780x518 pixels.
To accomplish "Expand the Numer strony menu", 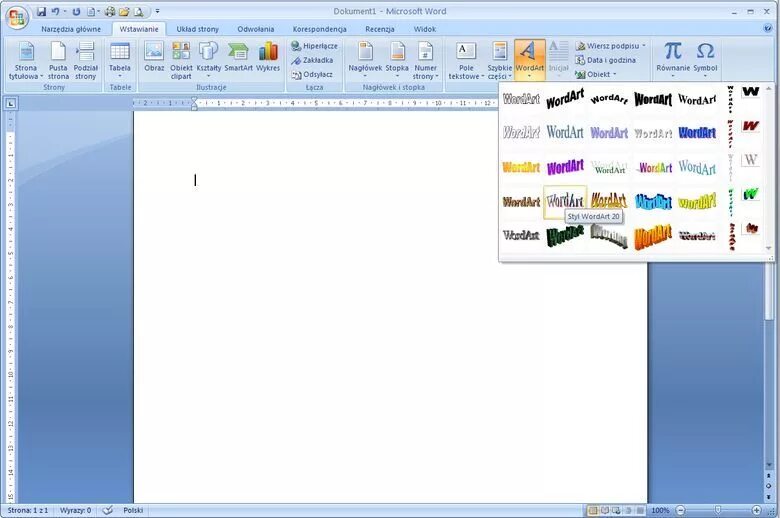I will pos(425,61).
